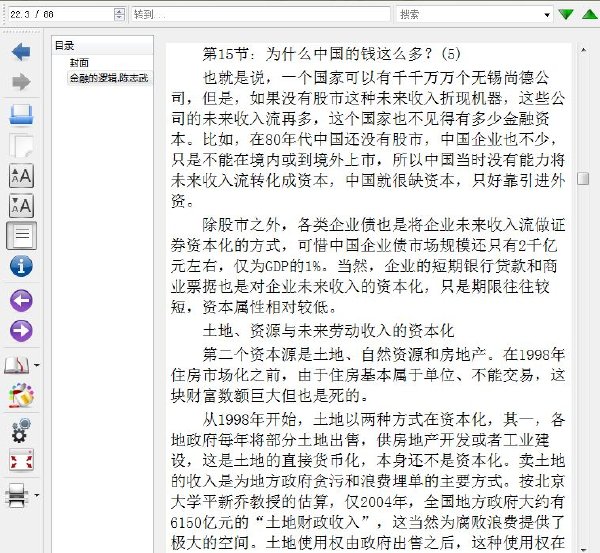600x553 pixels.
Task: Toggle full screen with red arrows icon
Action: [x=21, y=460]
